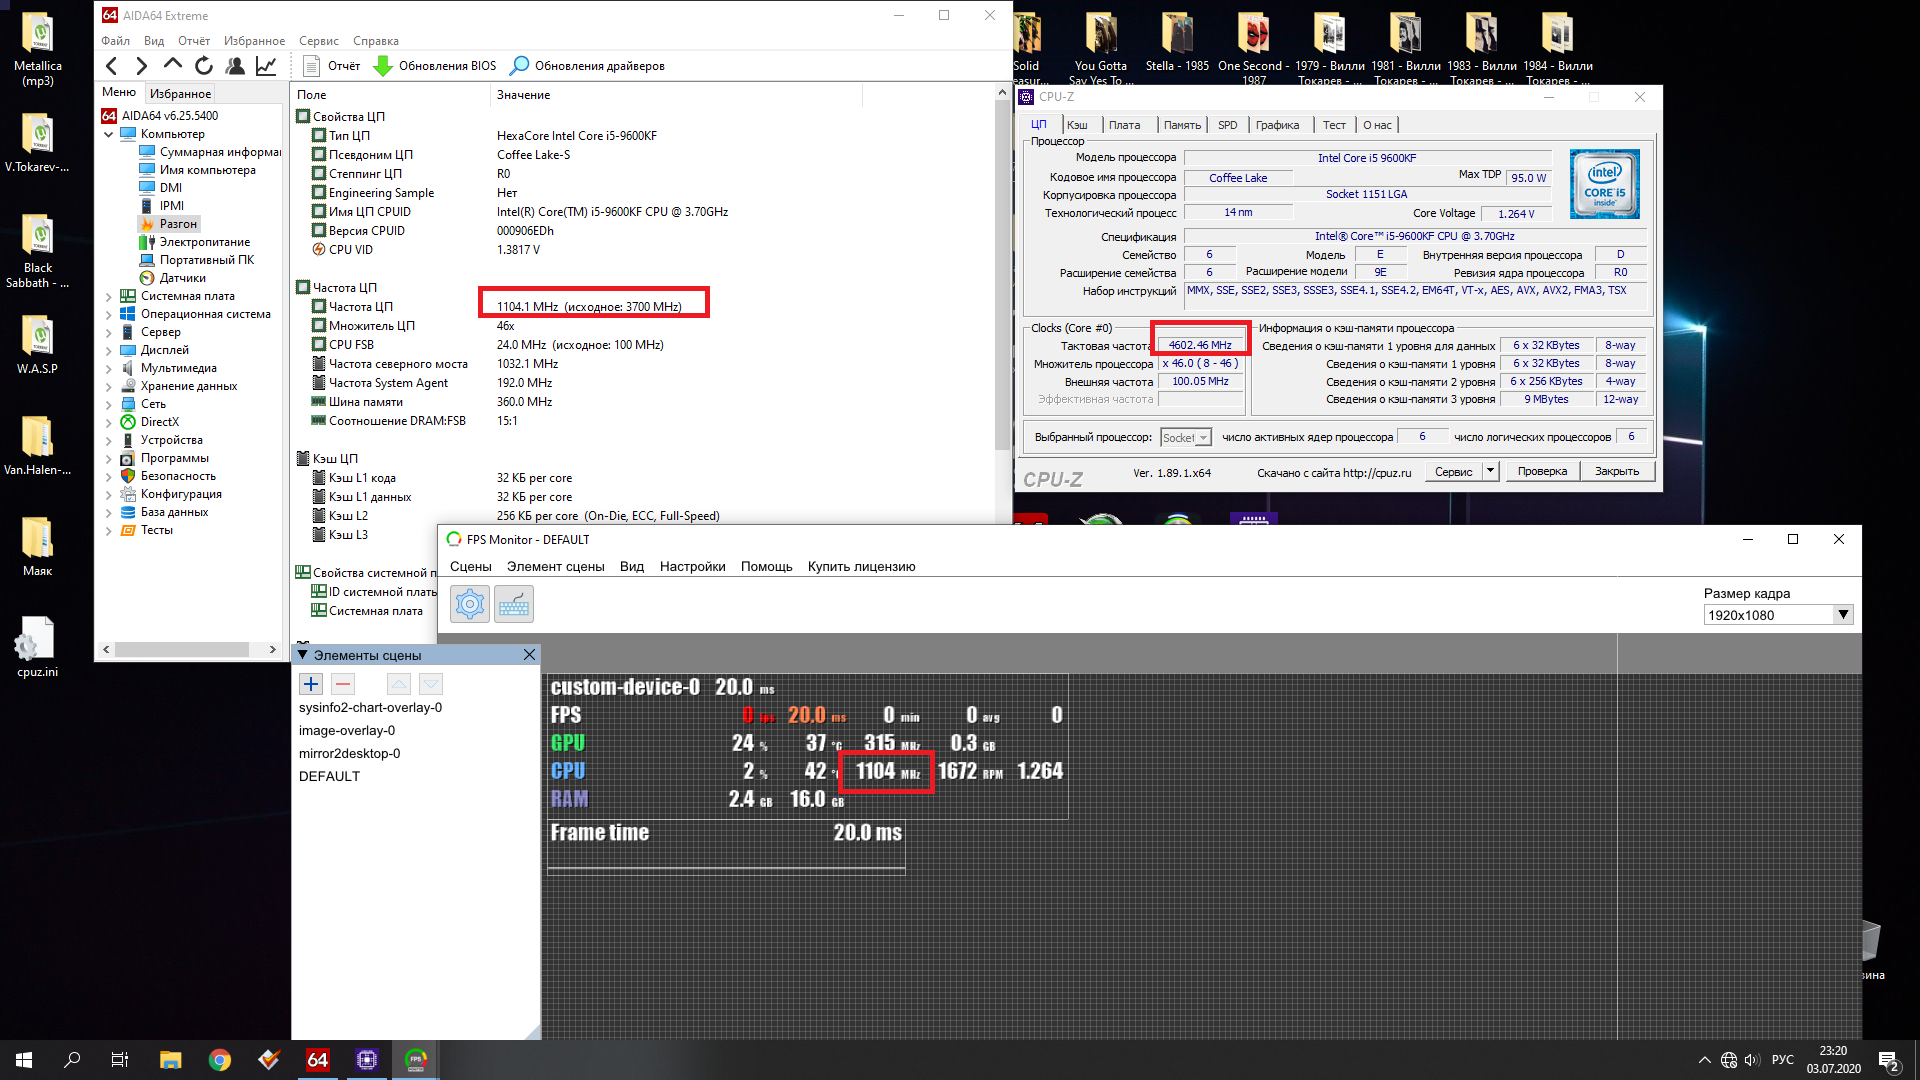Select Датчики item in AIDA64 tree
The height and width of the screenshot is (1080, 1920).
[182, 278]
